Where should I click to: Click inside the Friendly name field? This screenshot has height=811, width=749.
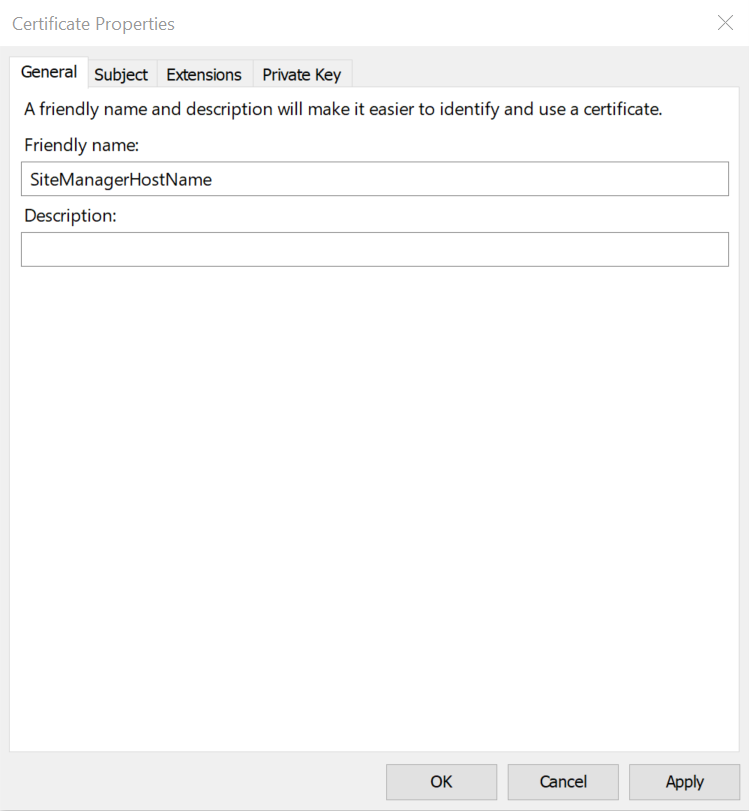point(375,179)
